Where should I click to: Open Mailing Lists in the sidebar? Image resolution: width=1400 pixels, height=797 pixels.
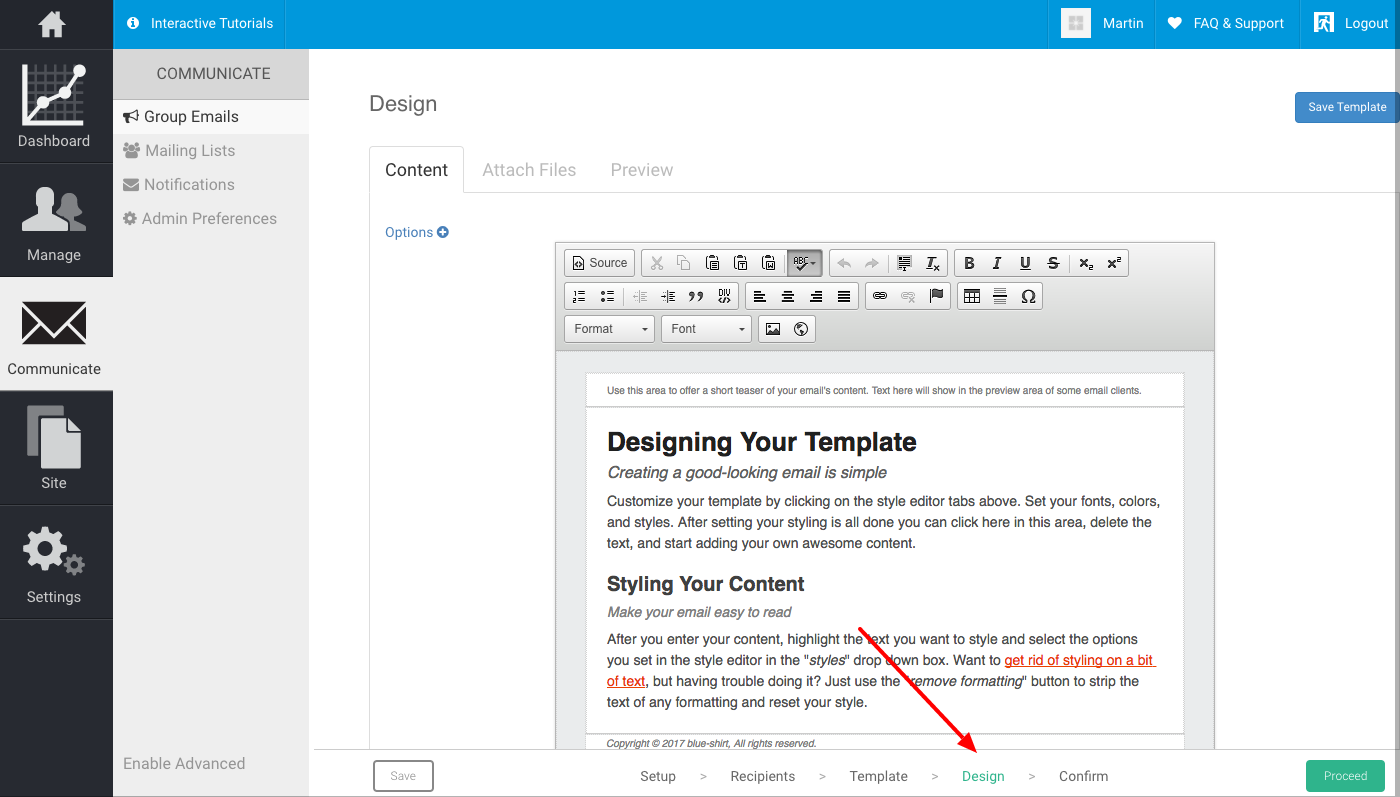pyautogui.click(x=190, y=151)
